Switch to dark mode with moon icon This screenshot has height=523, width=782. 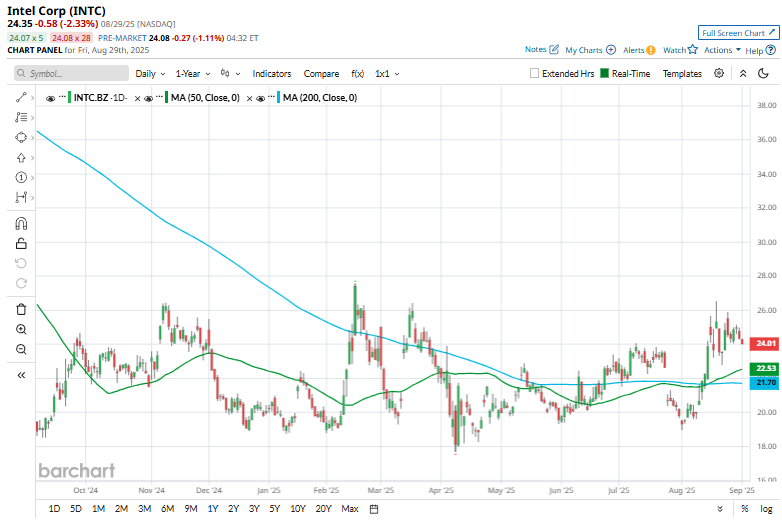point(763,73)
